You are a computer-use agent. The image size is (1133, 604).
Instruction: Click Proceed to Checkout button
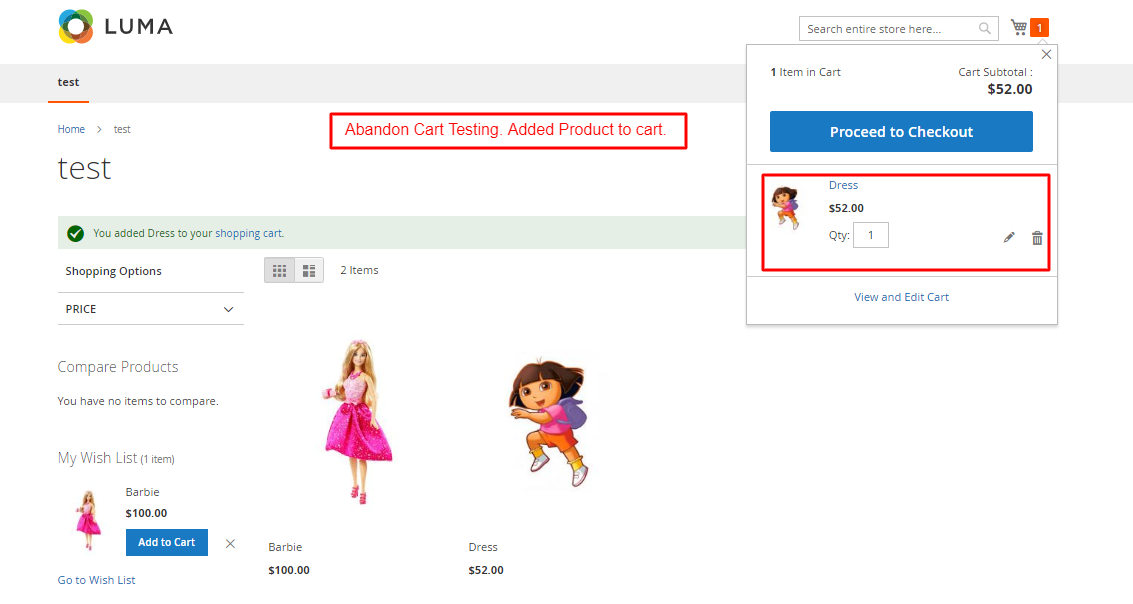tap(901, 131)
